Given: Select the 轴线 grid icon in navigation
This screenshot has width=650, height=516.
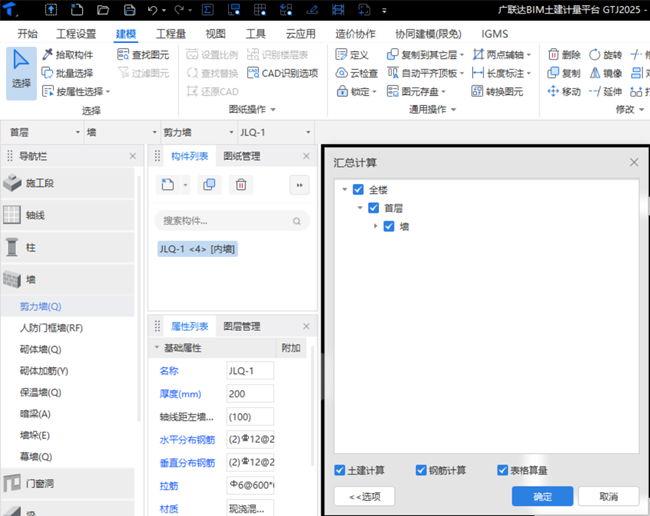Looking at the screenshot, I should [x=12, y=215].
